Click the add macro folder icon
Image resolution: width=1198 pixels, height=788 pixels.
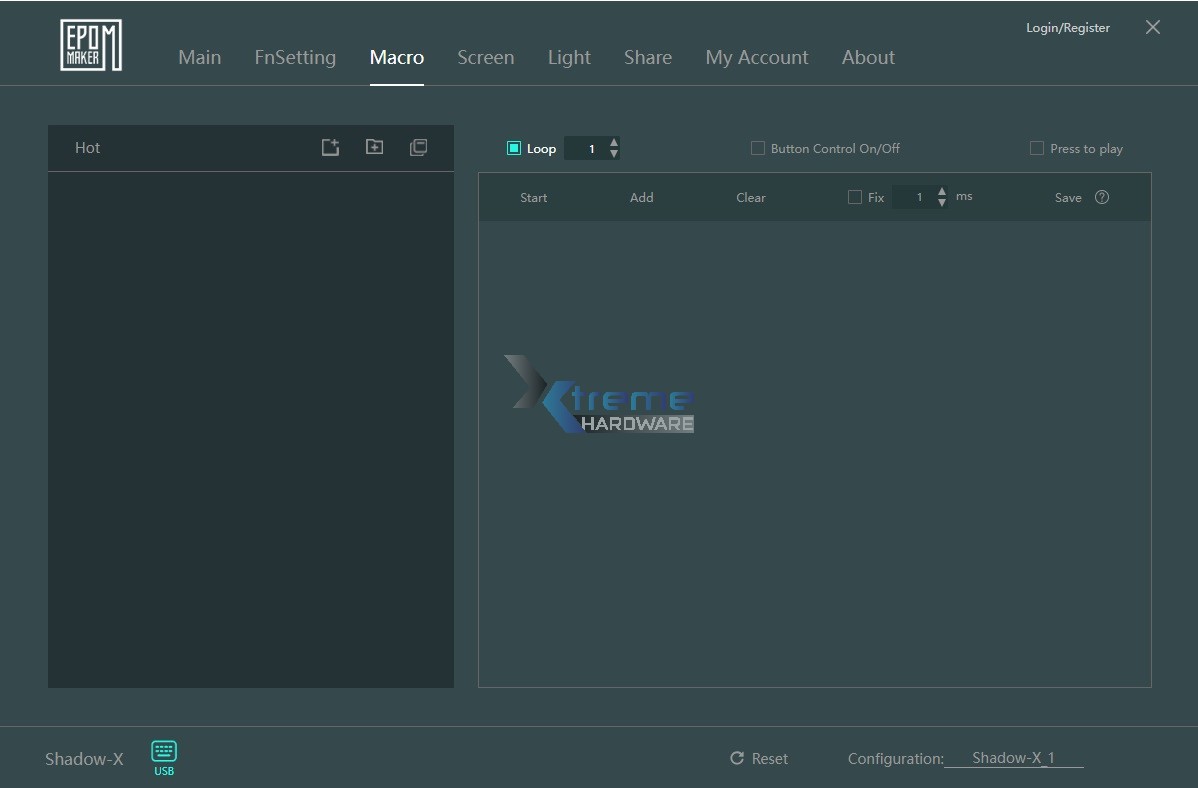tap(374, 148)
